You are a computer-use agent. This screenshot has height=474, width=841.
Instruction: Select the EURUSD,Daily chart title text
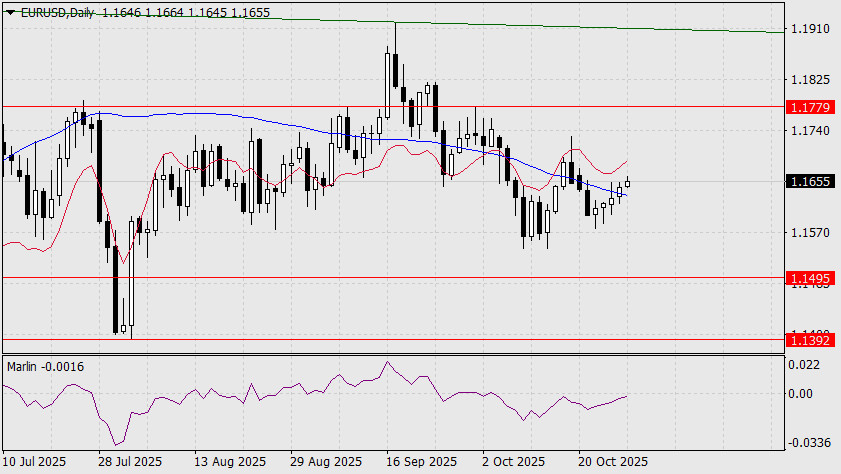click(57, 12)
